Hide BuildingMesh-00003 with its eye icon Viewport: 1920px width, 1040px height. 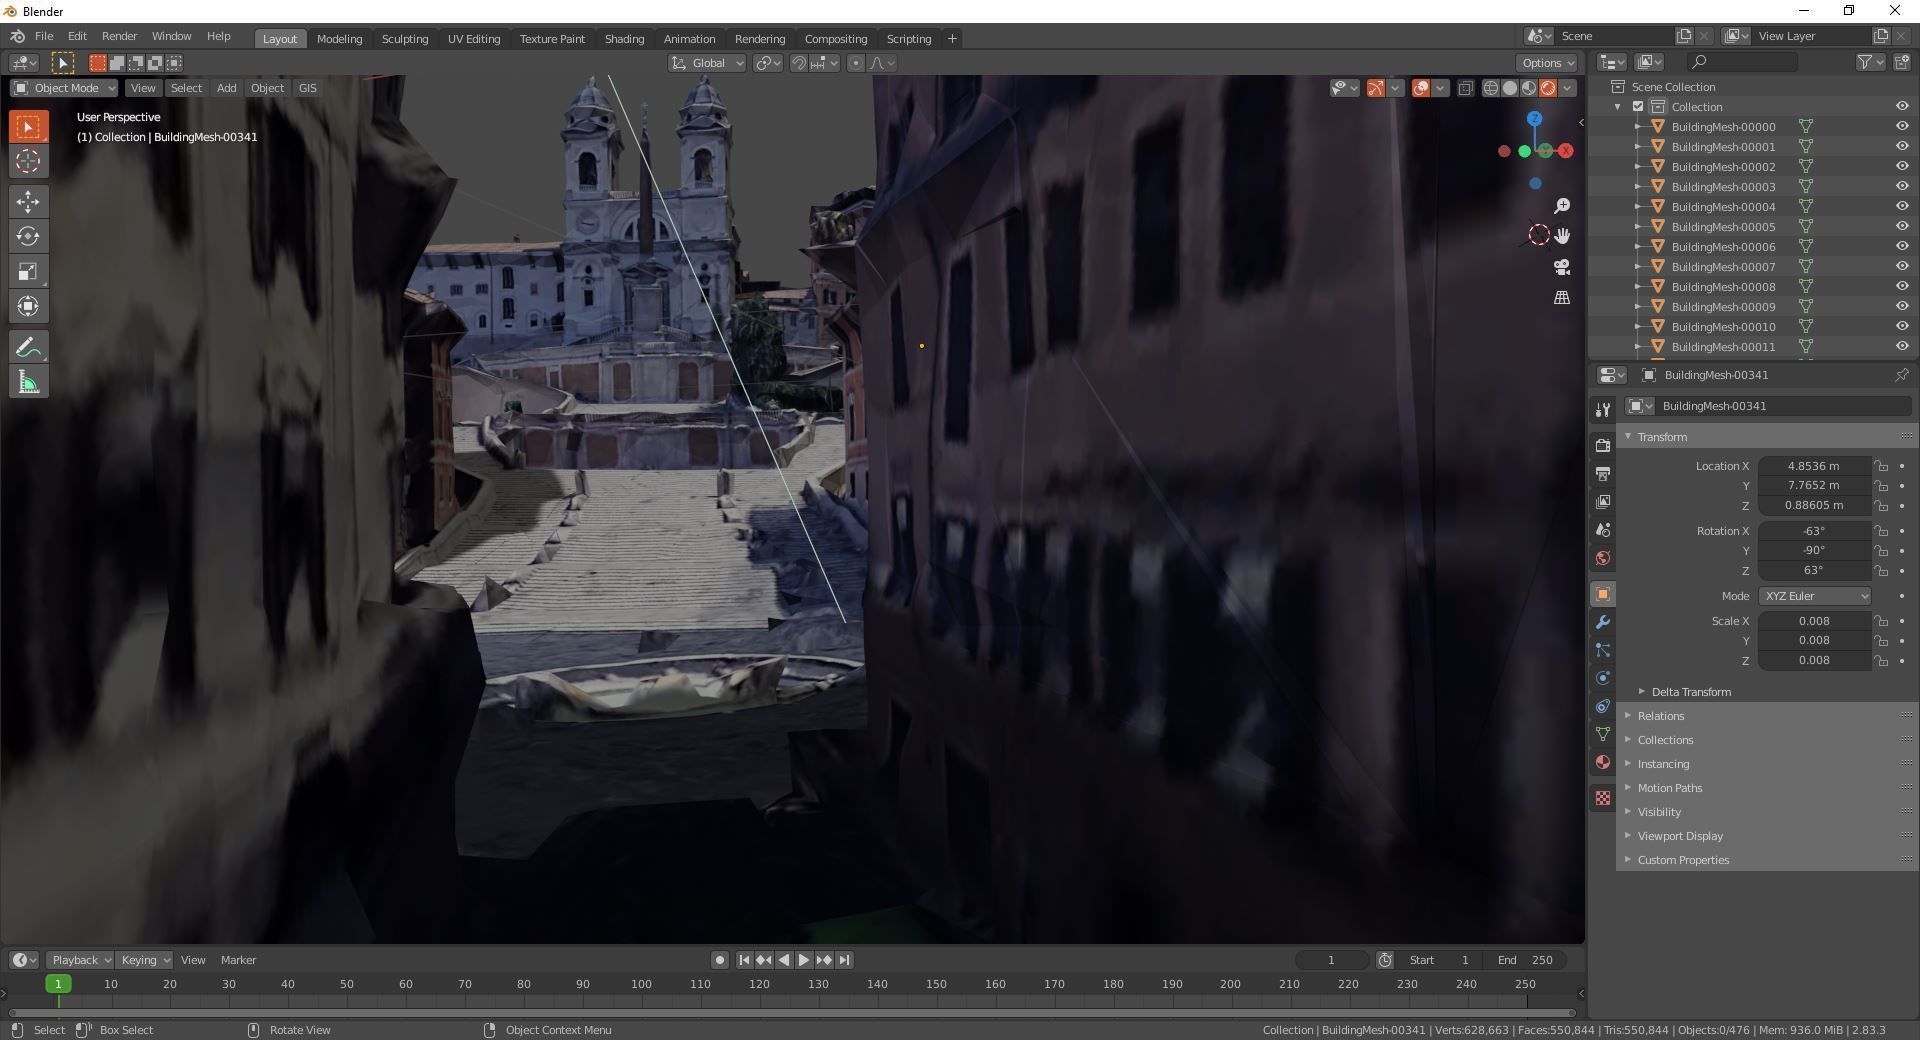click(1902, 187)
